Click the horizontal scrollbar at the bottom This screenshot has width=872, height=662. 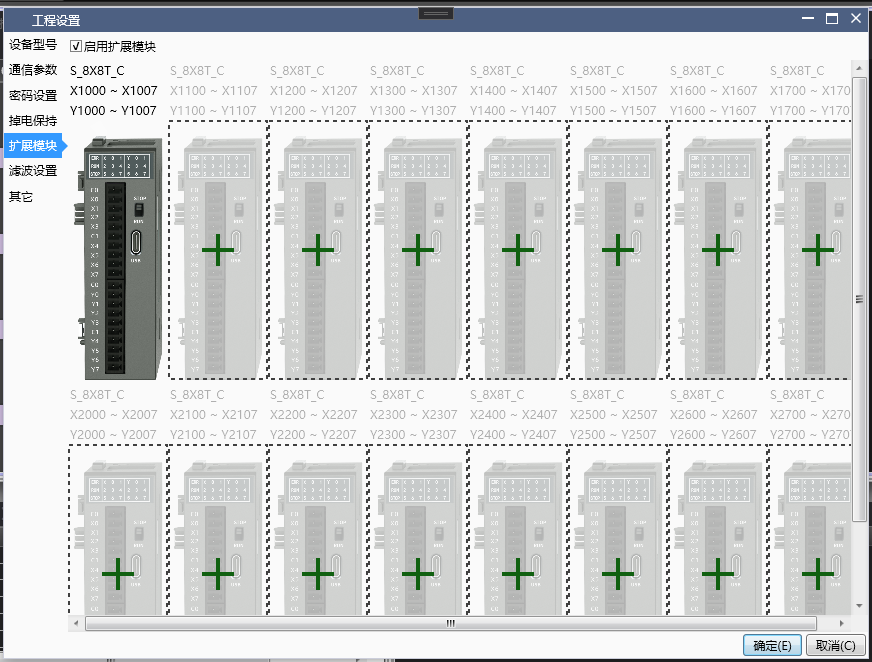click(x=450, y=623)
